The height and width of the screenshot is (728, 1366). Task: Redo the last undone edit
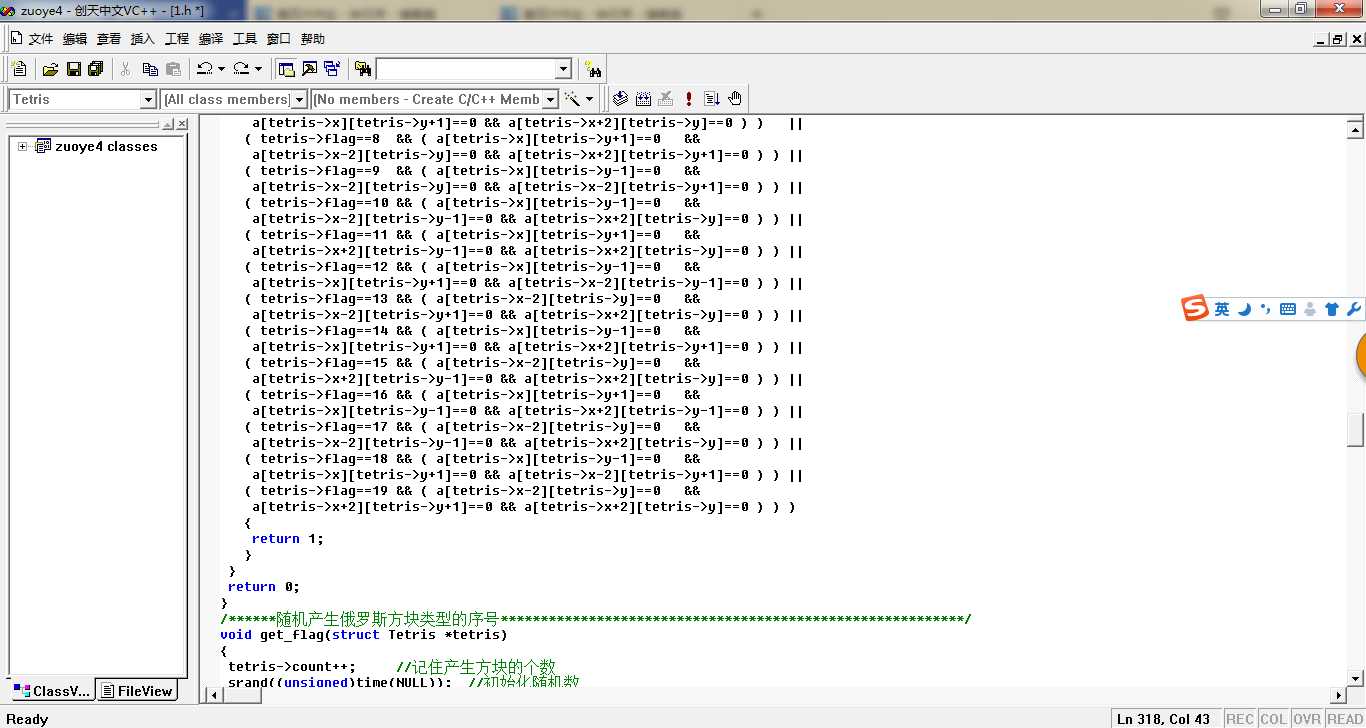(x=241, y=69)
